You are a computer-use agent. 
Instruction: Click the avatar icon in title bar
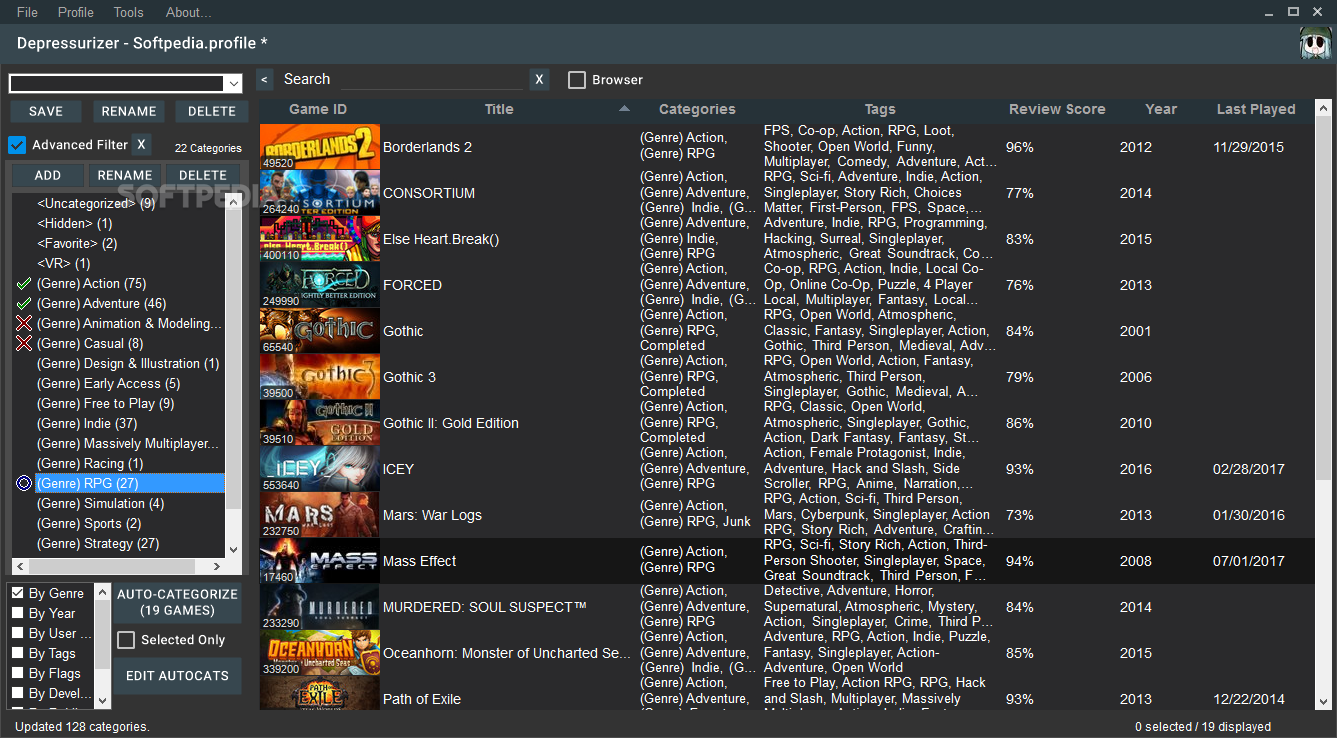coord(1316,44)
